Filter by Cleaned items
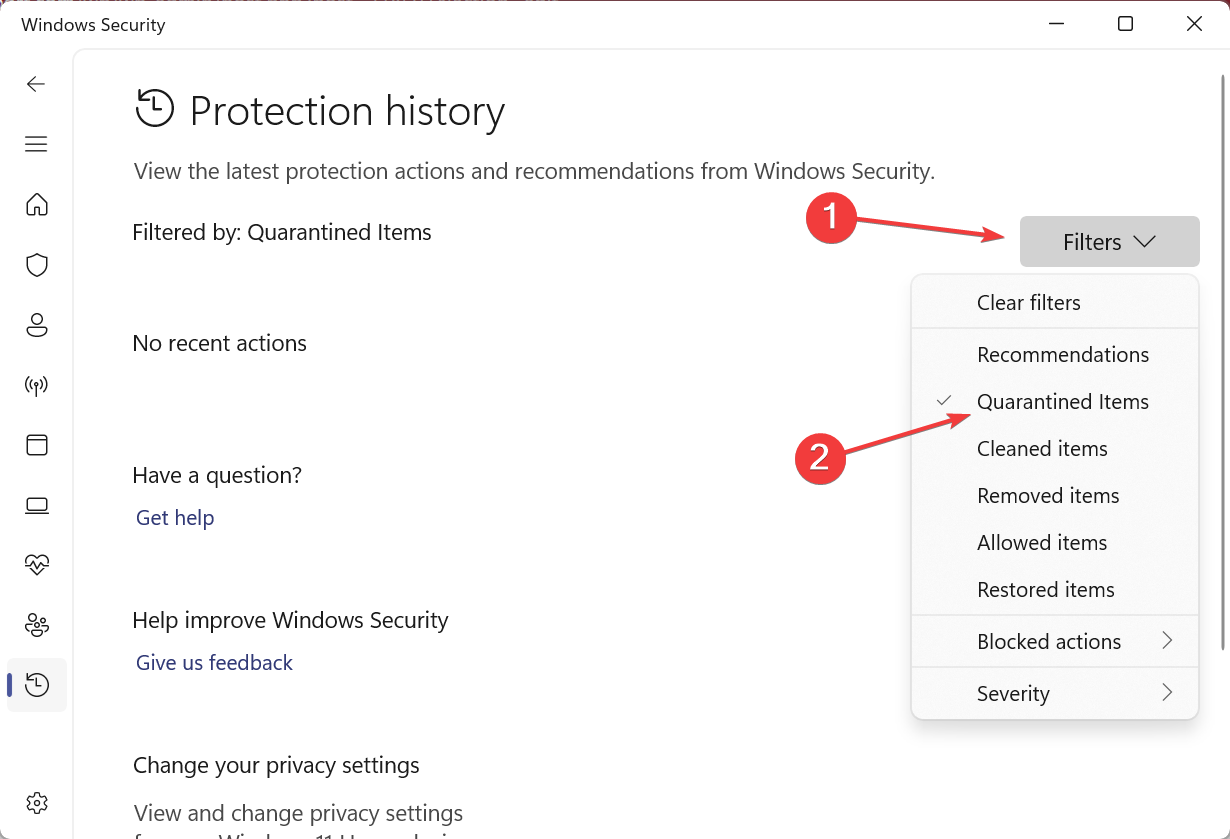 [1042, 449]
